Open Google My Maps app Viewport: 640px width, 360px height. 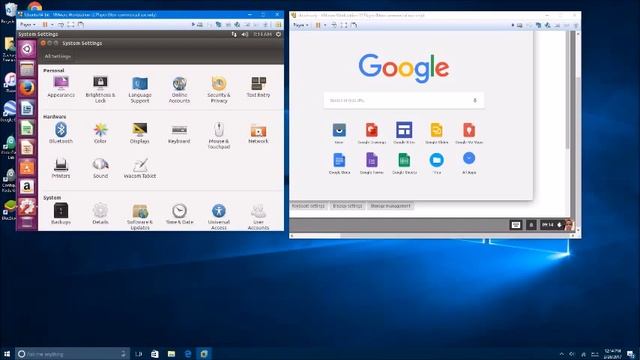[469, 133]
